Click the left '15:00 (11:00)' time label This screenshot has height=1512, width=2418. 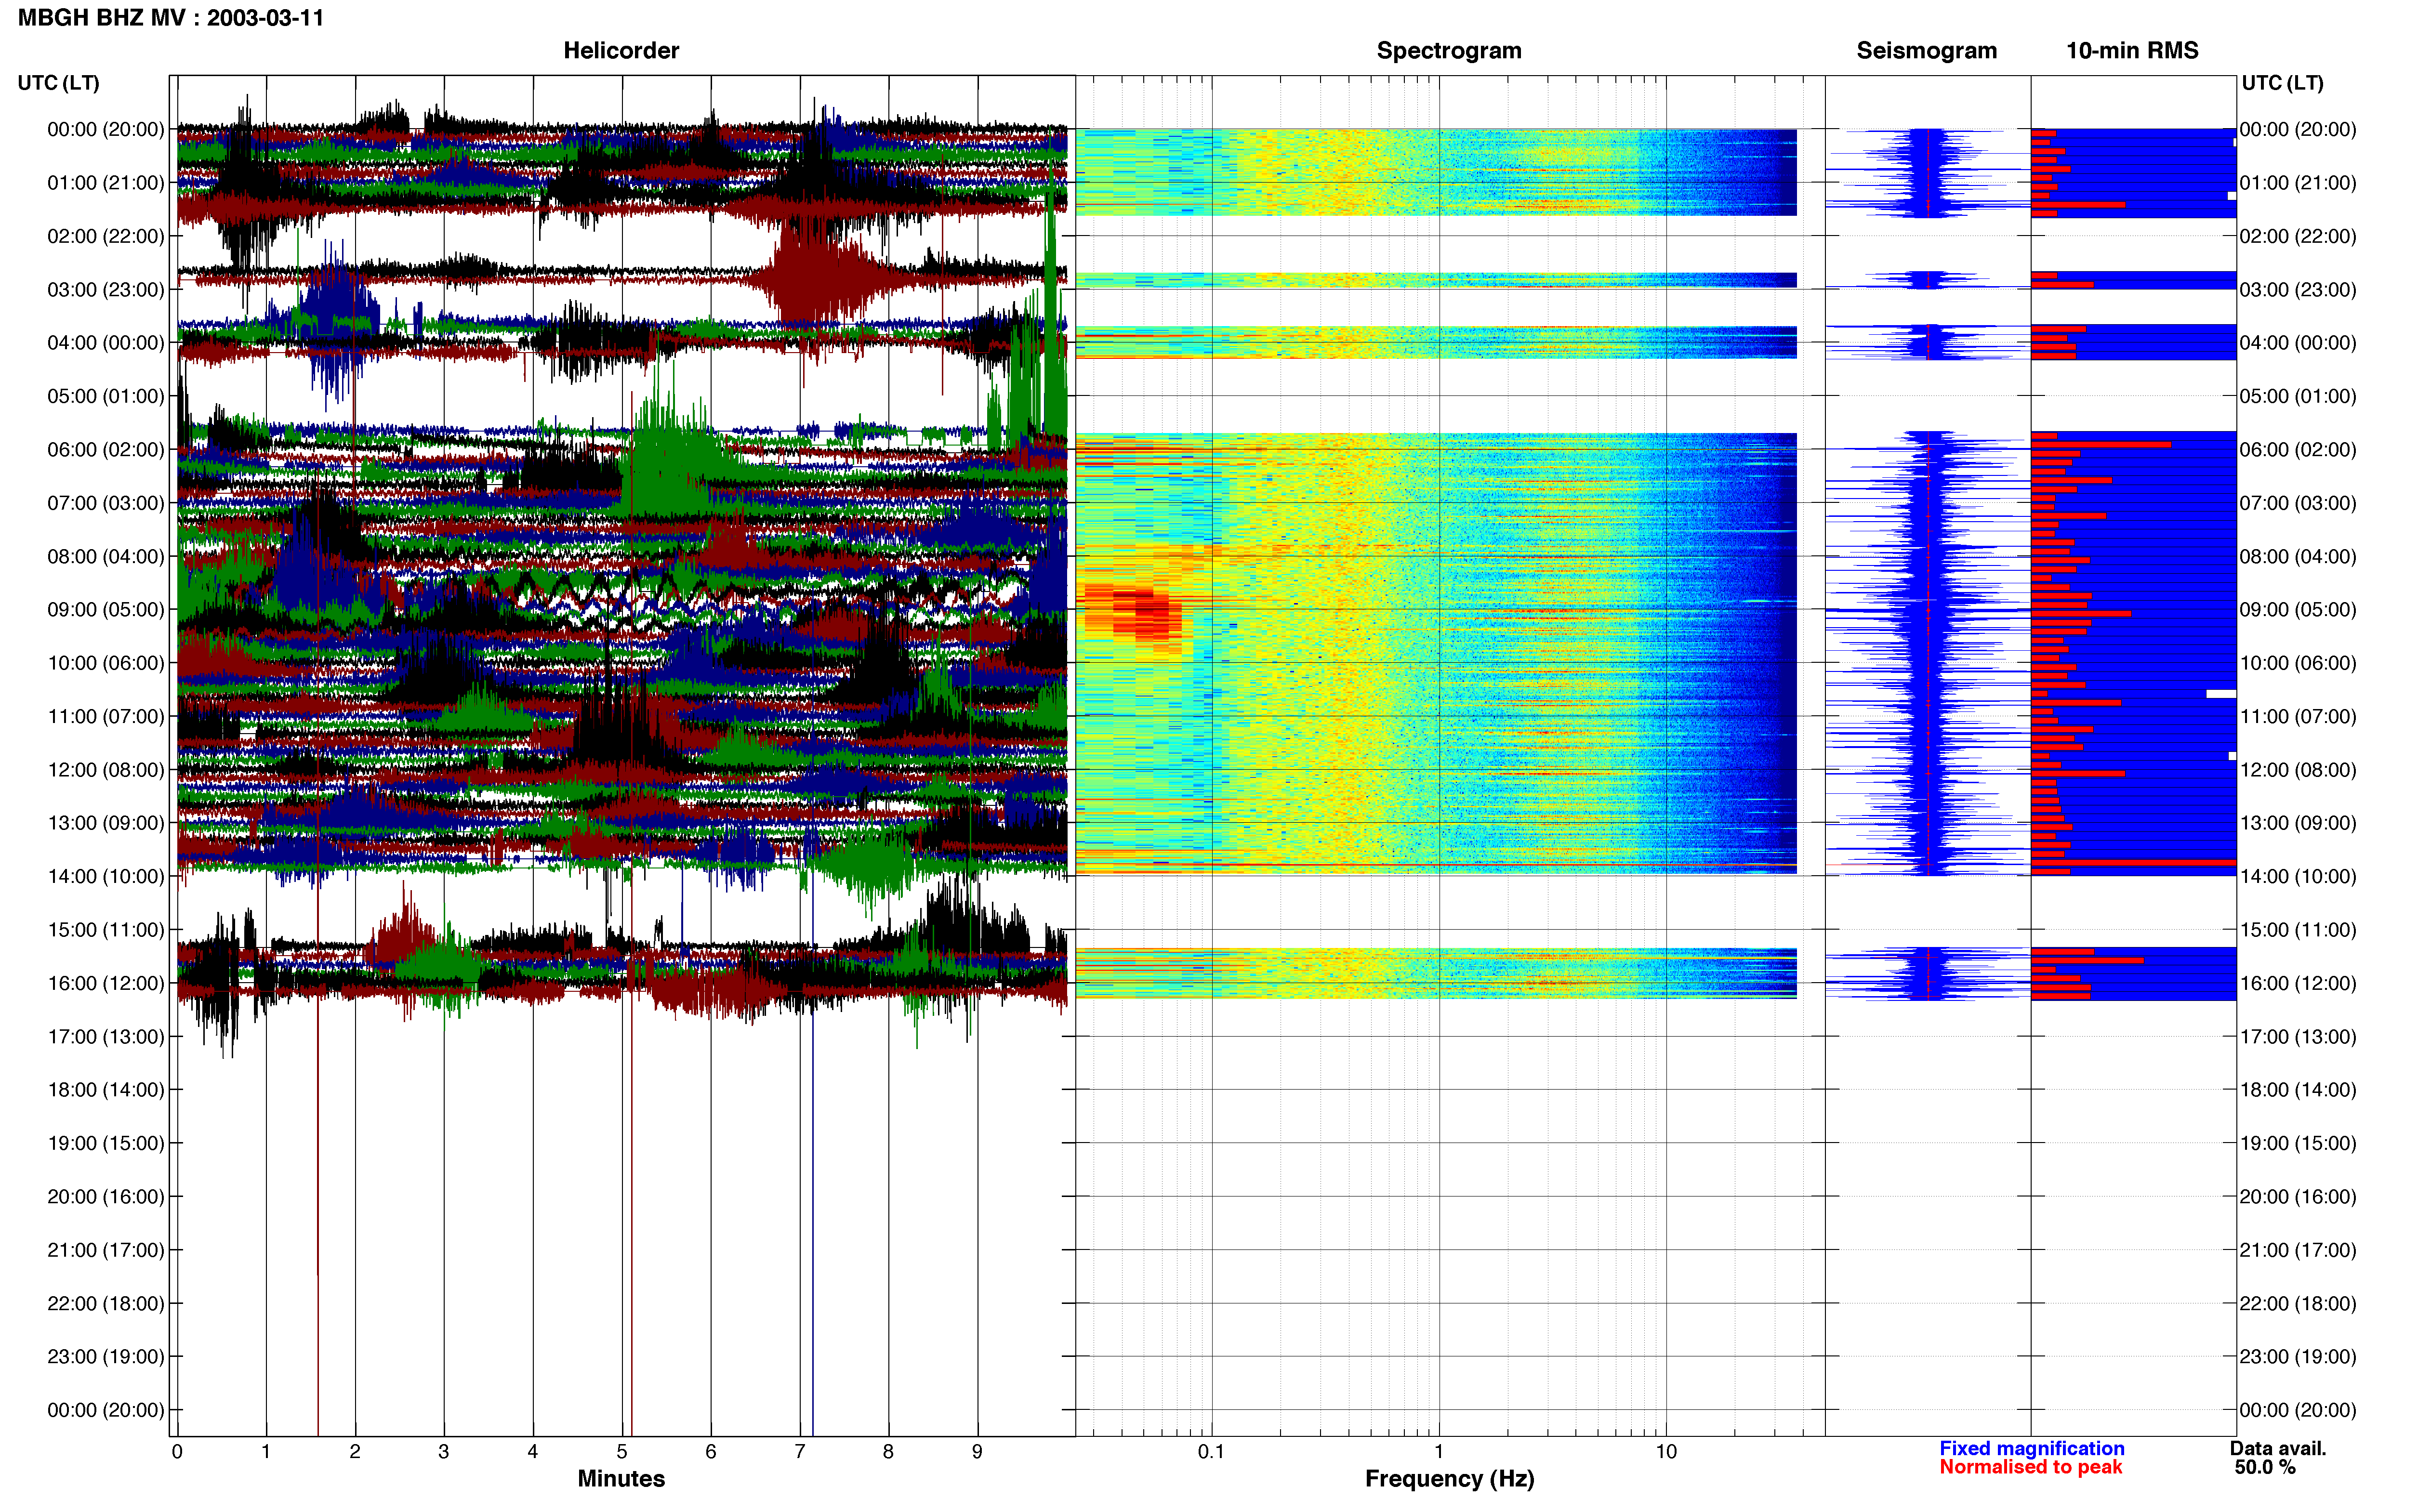[106, 929]
